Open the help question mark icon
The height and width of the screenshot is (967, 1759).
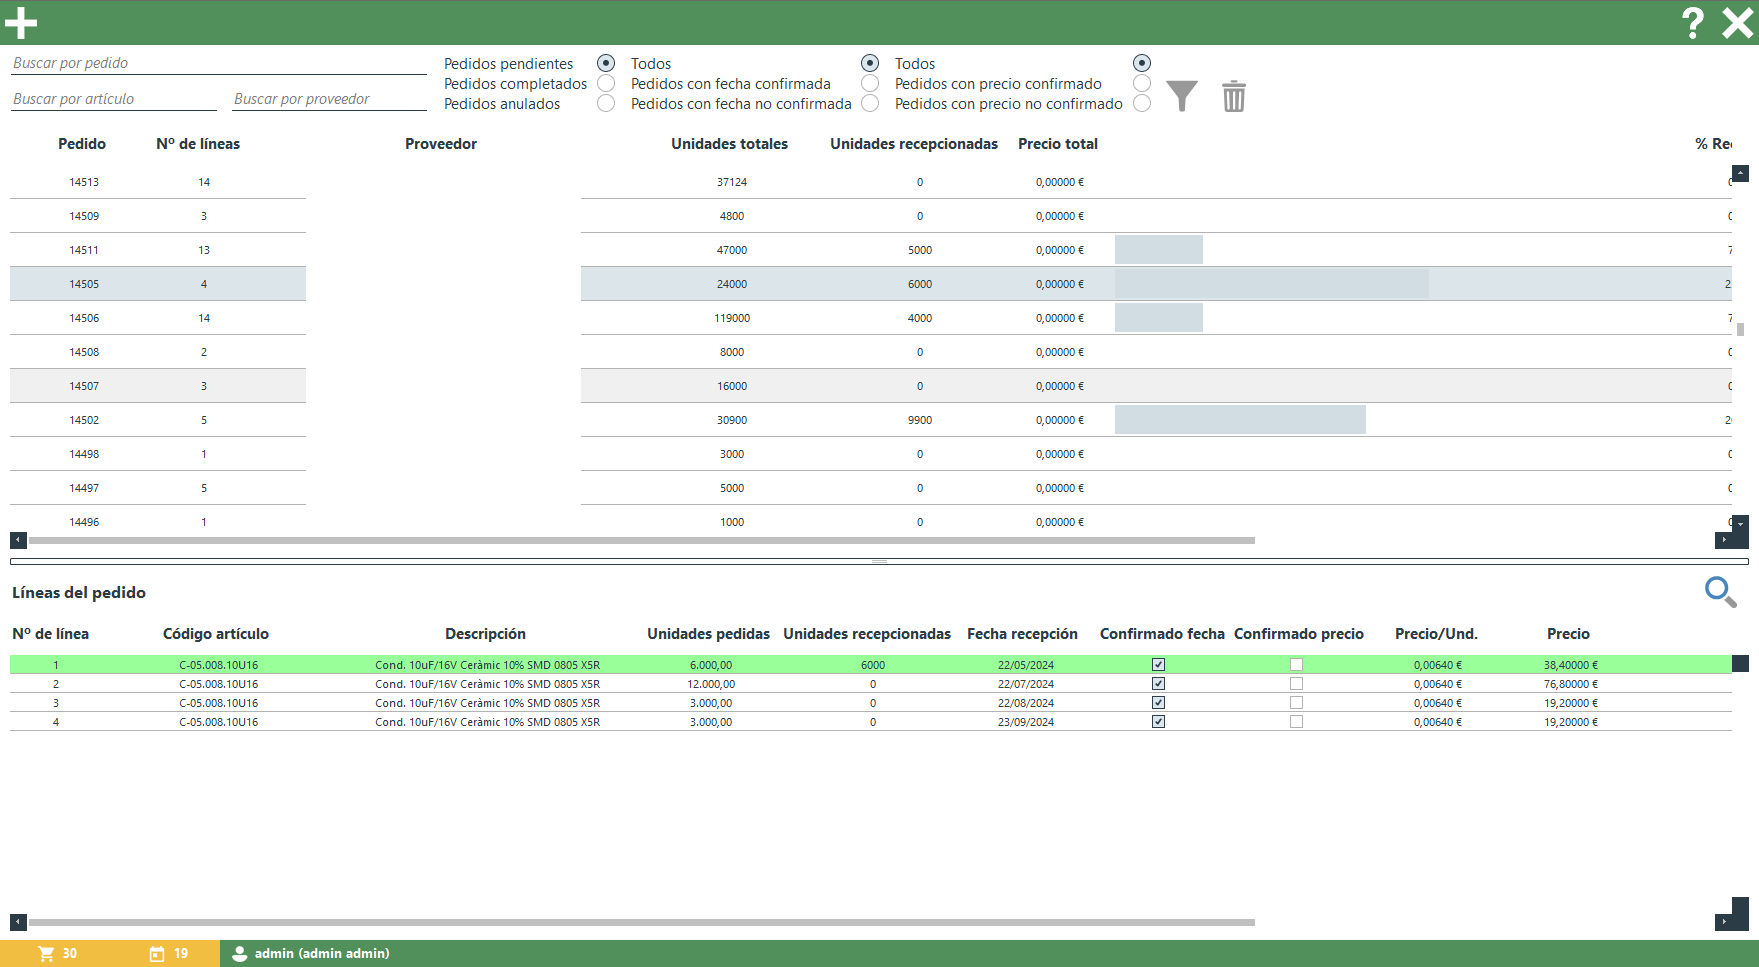[1692, 23]
